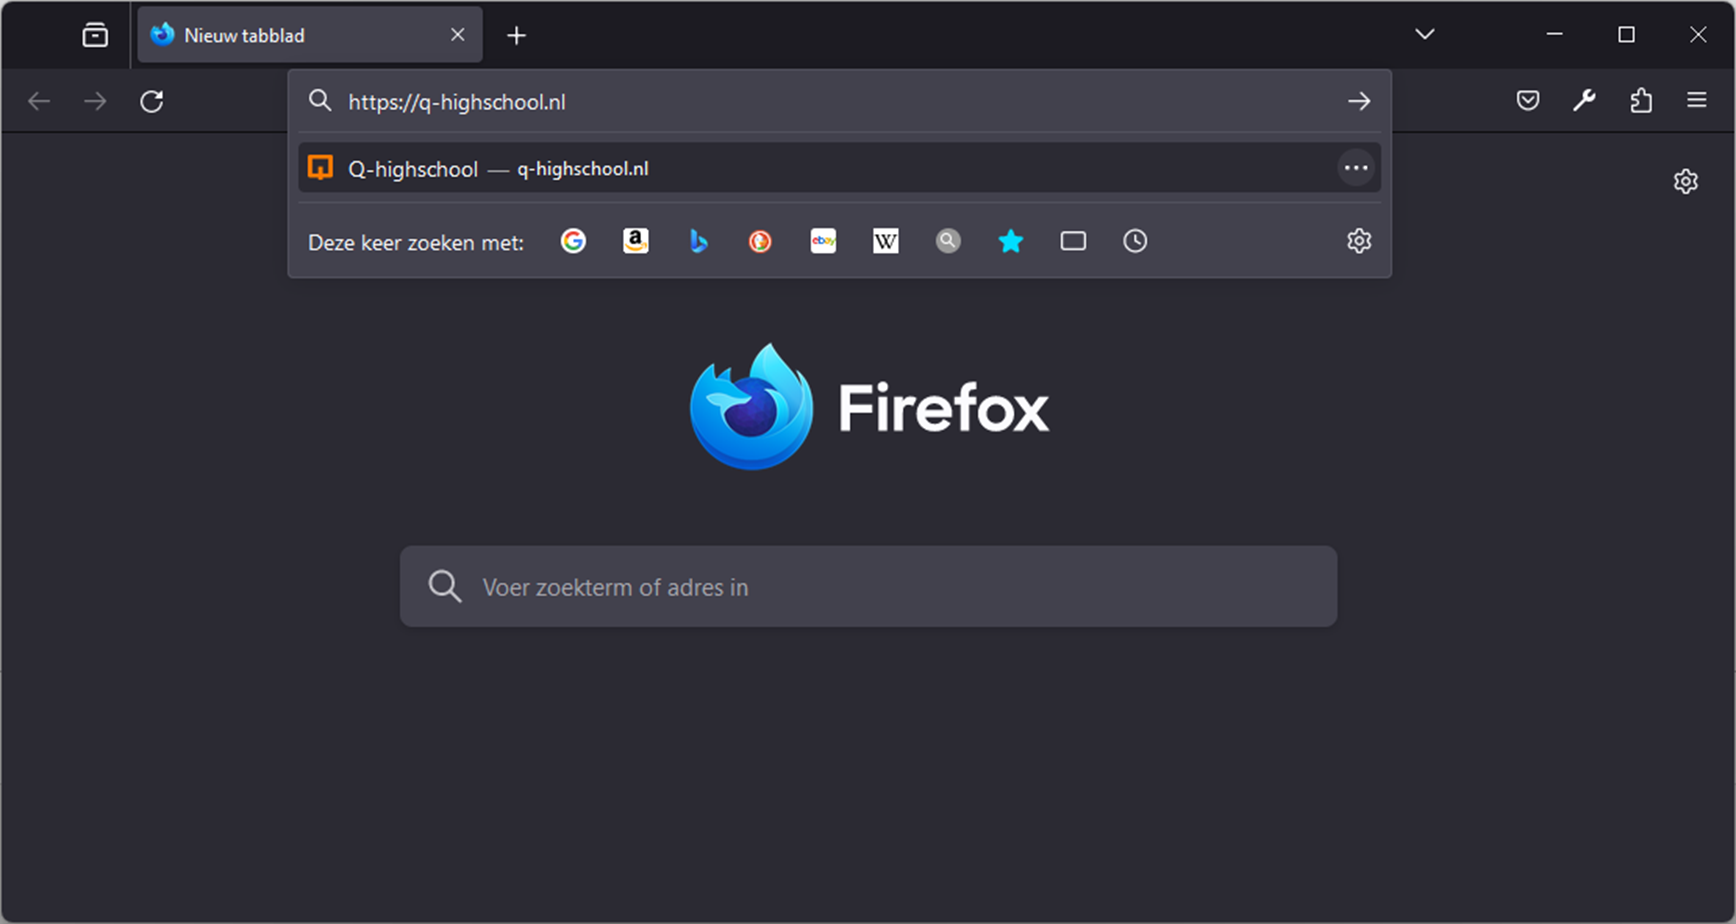Search with the eBay shortcut
Screen dimensions: 1736x924
(823, 241)
